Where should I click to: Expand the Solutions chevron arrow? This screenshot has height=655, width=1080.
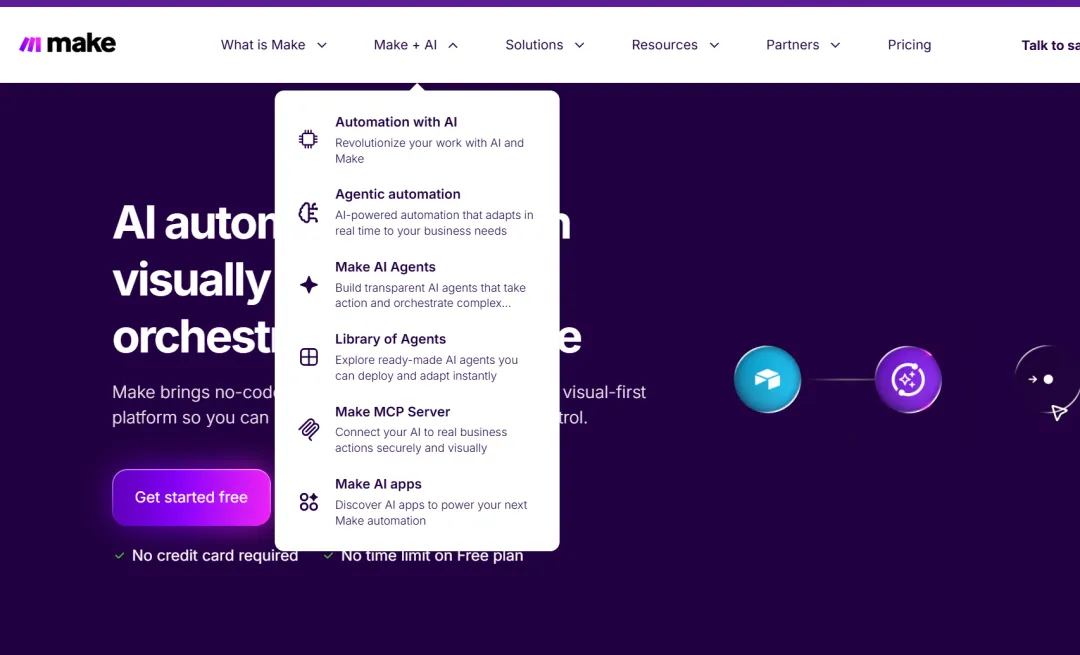tap(579, 45)
